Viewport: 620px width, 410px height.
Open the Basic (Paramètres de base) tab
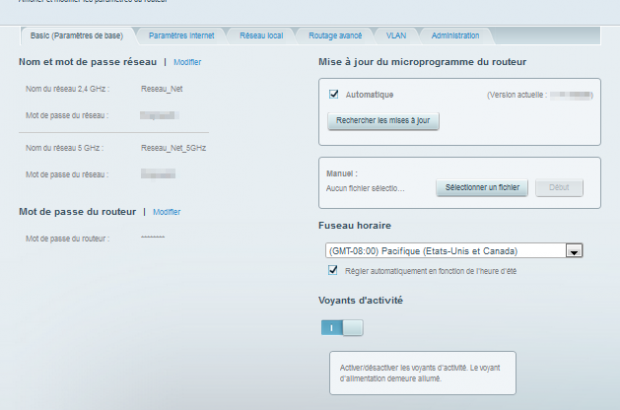[x=76, y=35]
